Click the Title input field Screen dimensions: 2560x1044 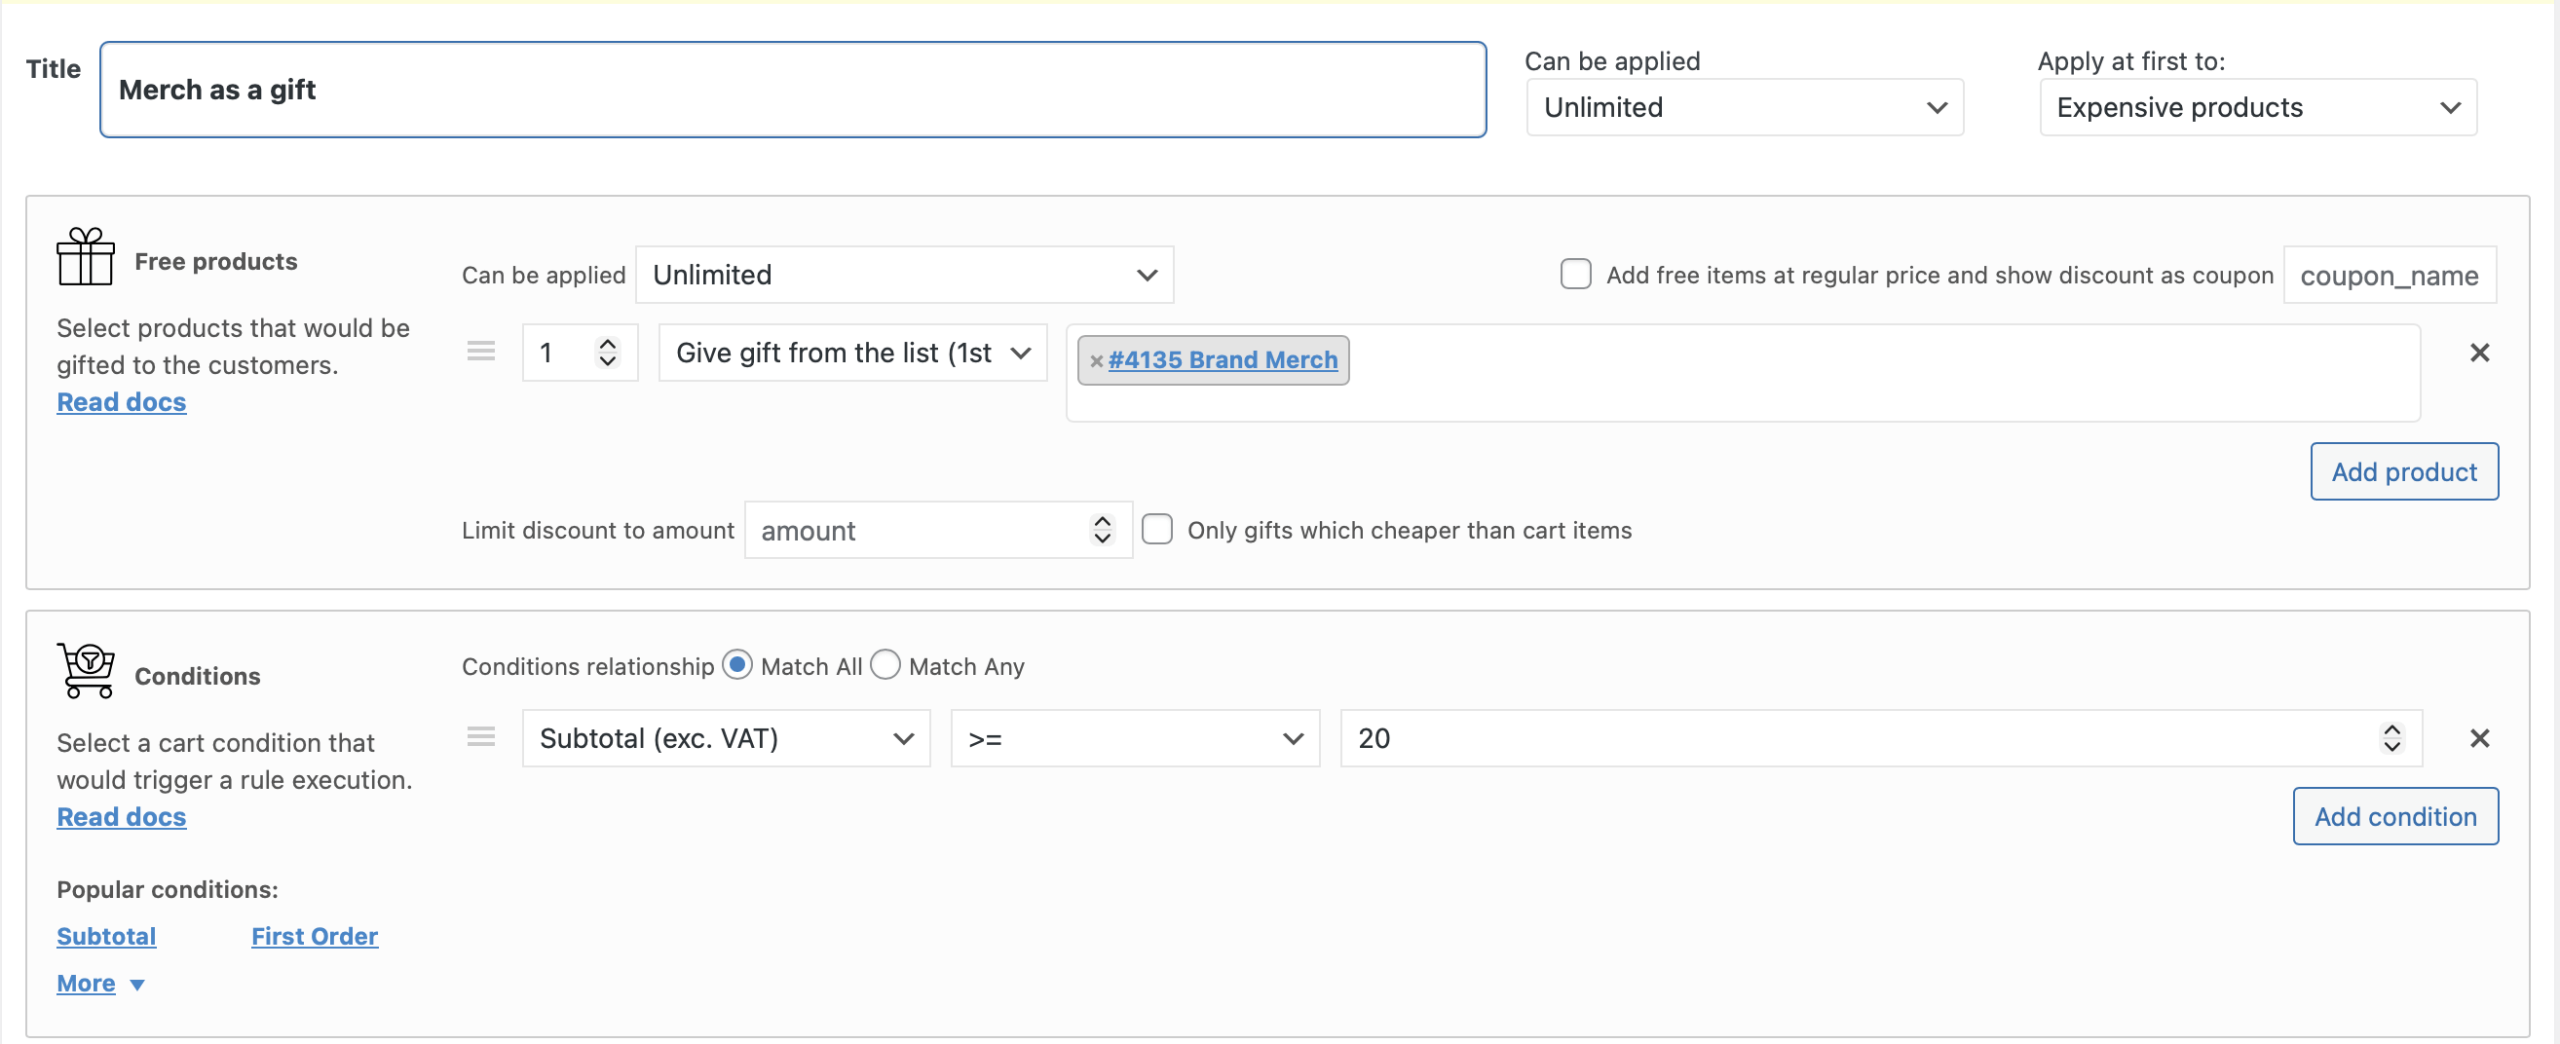792,90
